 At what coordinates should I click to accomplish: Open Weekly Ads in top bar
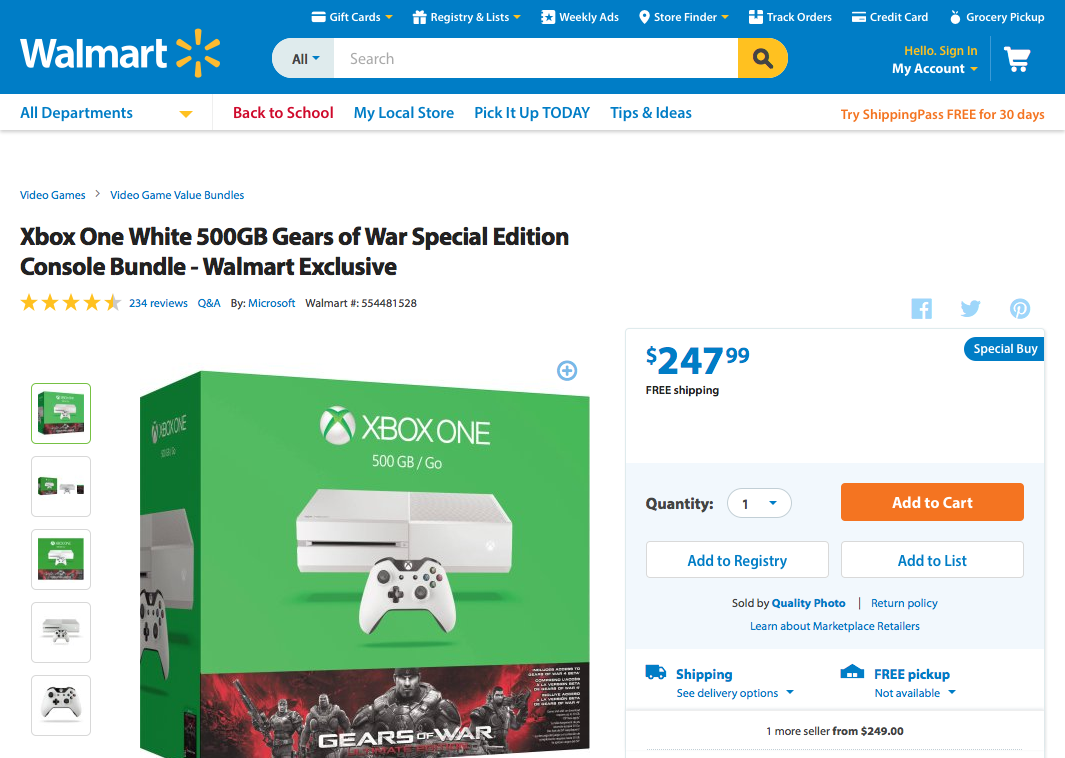(x=580, y=17)
